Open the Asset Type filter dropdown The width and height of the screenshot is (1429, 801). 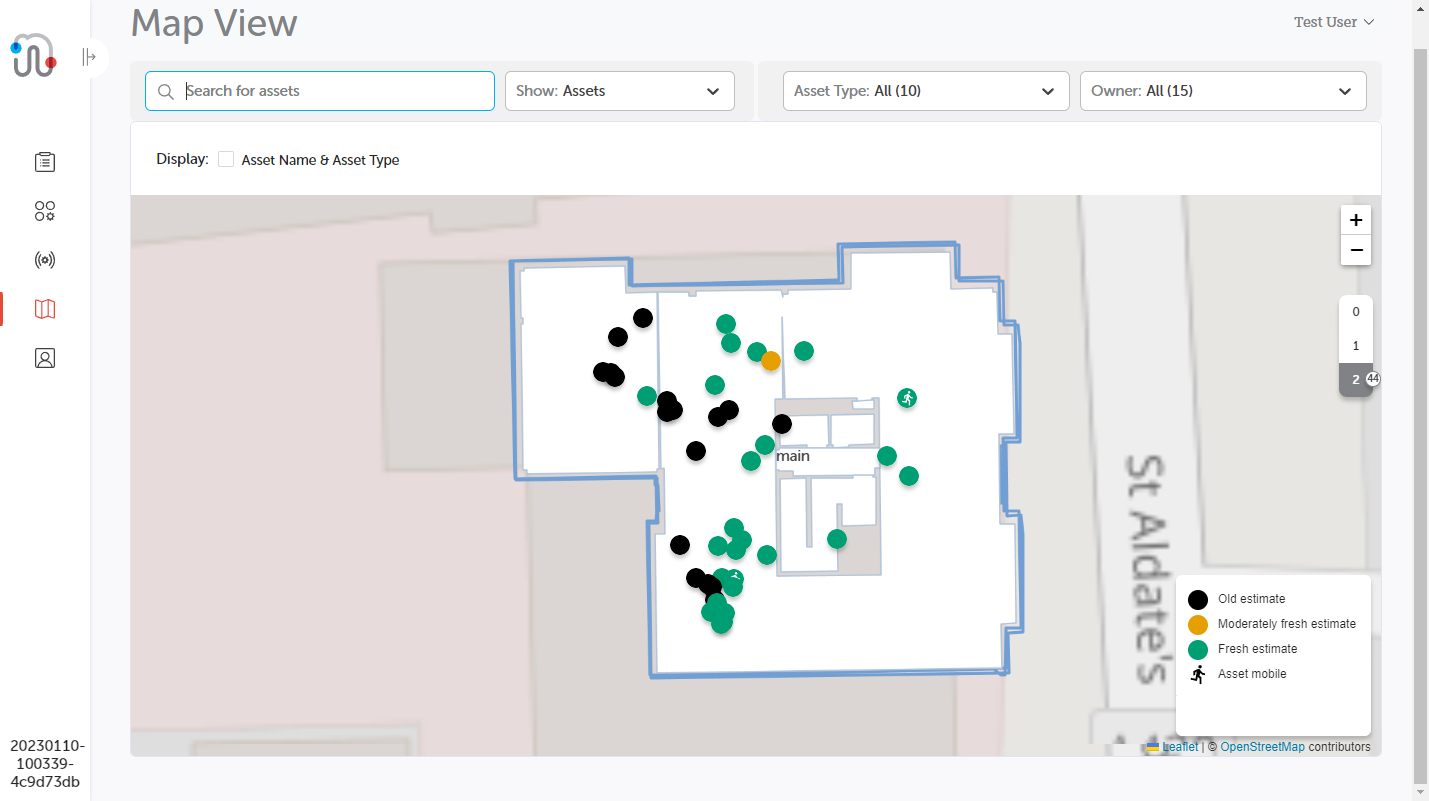(x=925, y=91)
